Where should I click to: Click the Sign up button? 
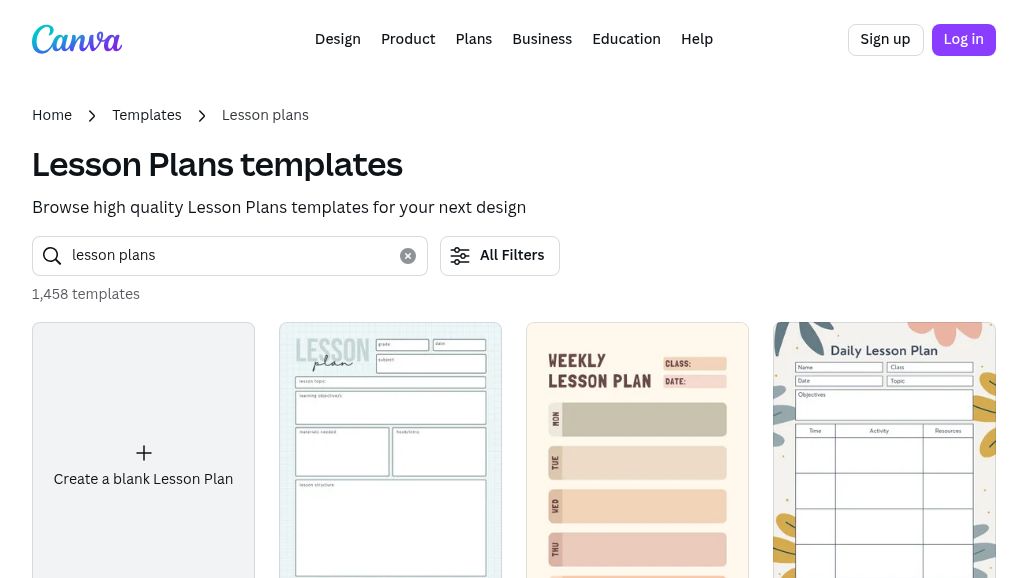pos(885,40)
